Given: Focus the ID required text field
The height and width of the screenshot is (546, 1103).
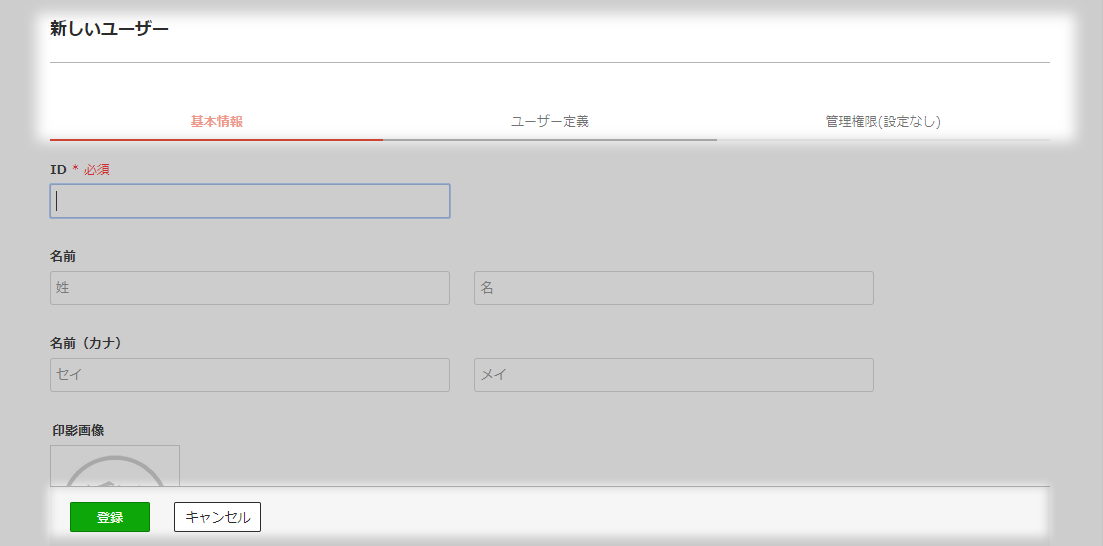Looking at the screenshot, I should [250, 201].
